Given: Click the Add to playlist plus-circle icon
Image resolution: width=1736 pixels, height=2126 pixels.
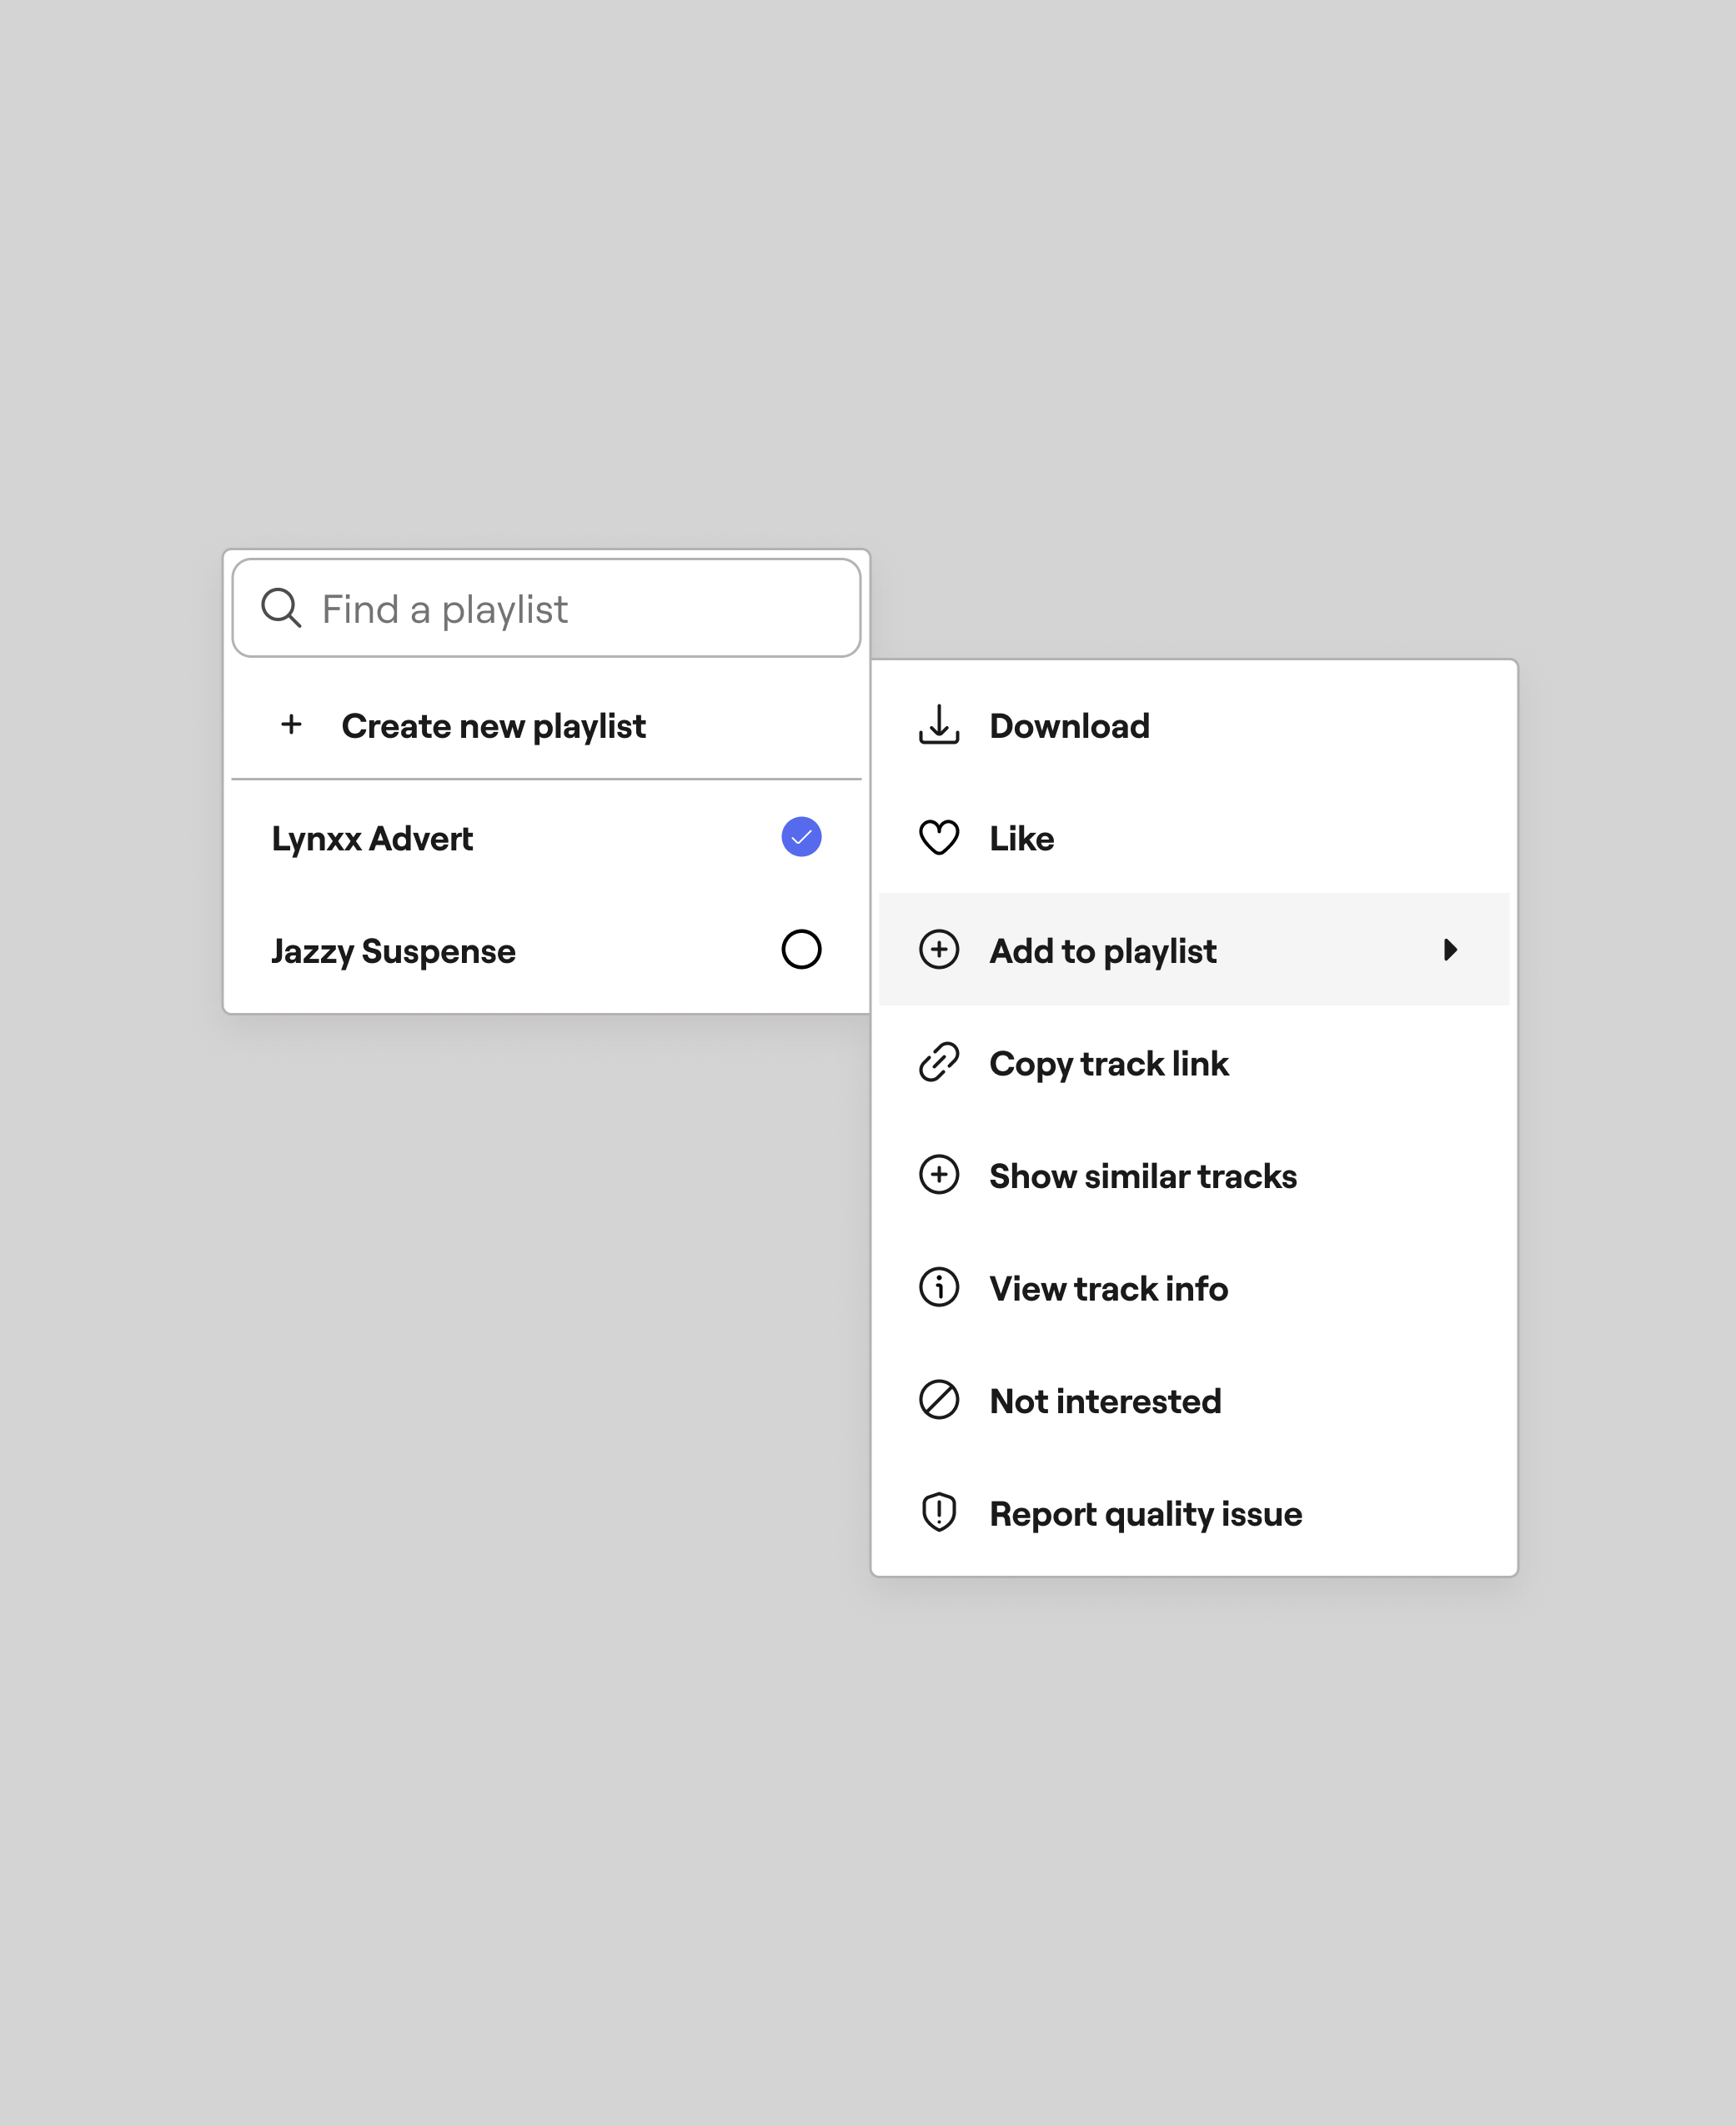Looking at the screenshot, I should (x=938, y=950).
